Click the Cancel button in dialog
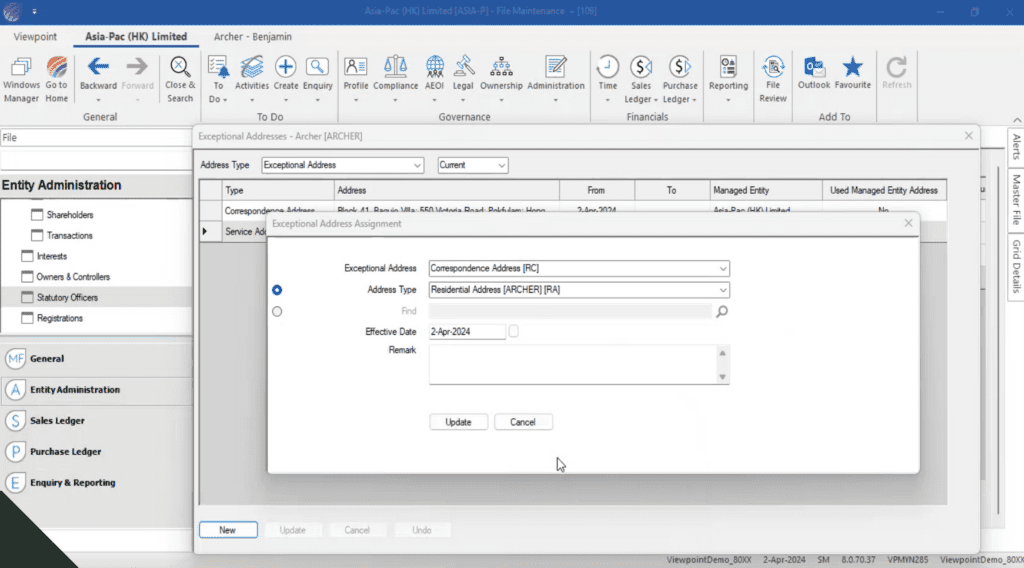Viewport: 1024px width, 568px height. 523,422
